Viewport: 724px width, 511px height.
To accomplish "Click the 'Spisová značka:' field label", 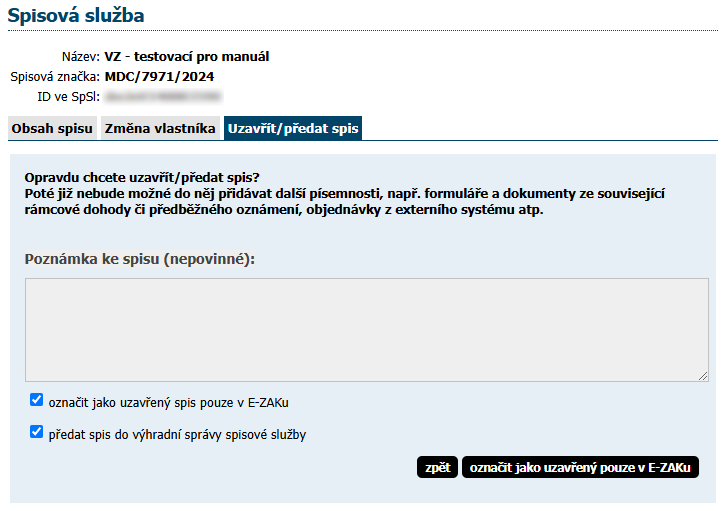I will [55, 76].
